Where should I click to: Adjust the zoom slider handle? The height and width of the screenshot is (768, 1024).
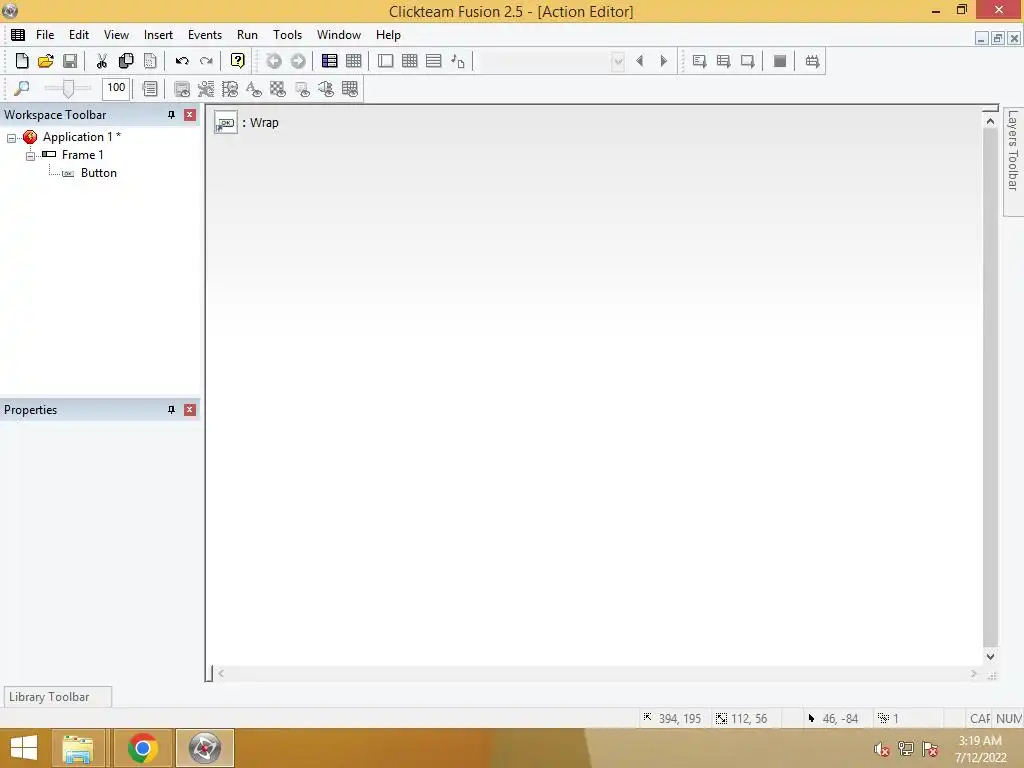[68, 88]
